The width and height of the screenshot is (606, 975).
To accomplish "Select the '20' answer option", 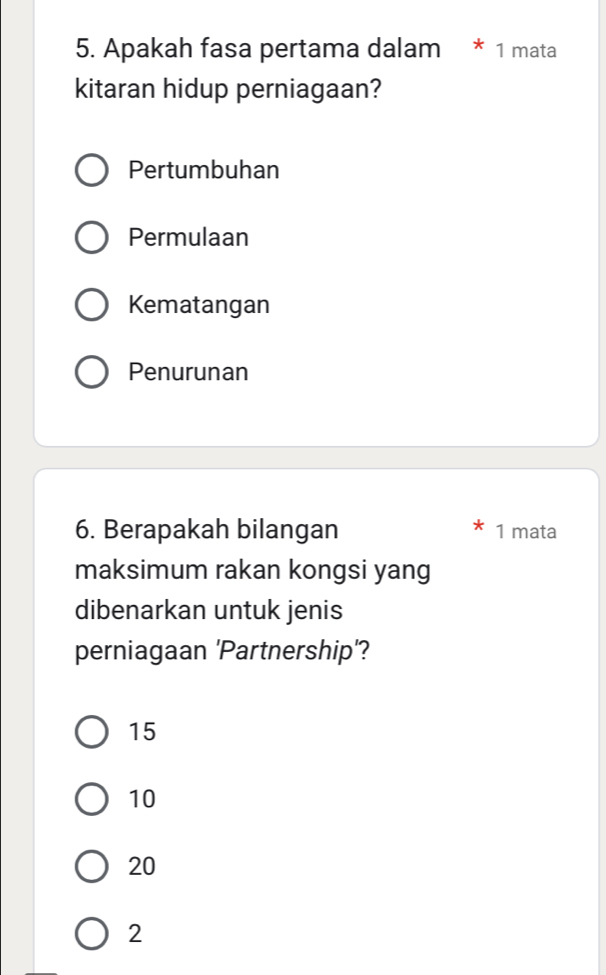I will (x=91, y=866).
